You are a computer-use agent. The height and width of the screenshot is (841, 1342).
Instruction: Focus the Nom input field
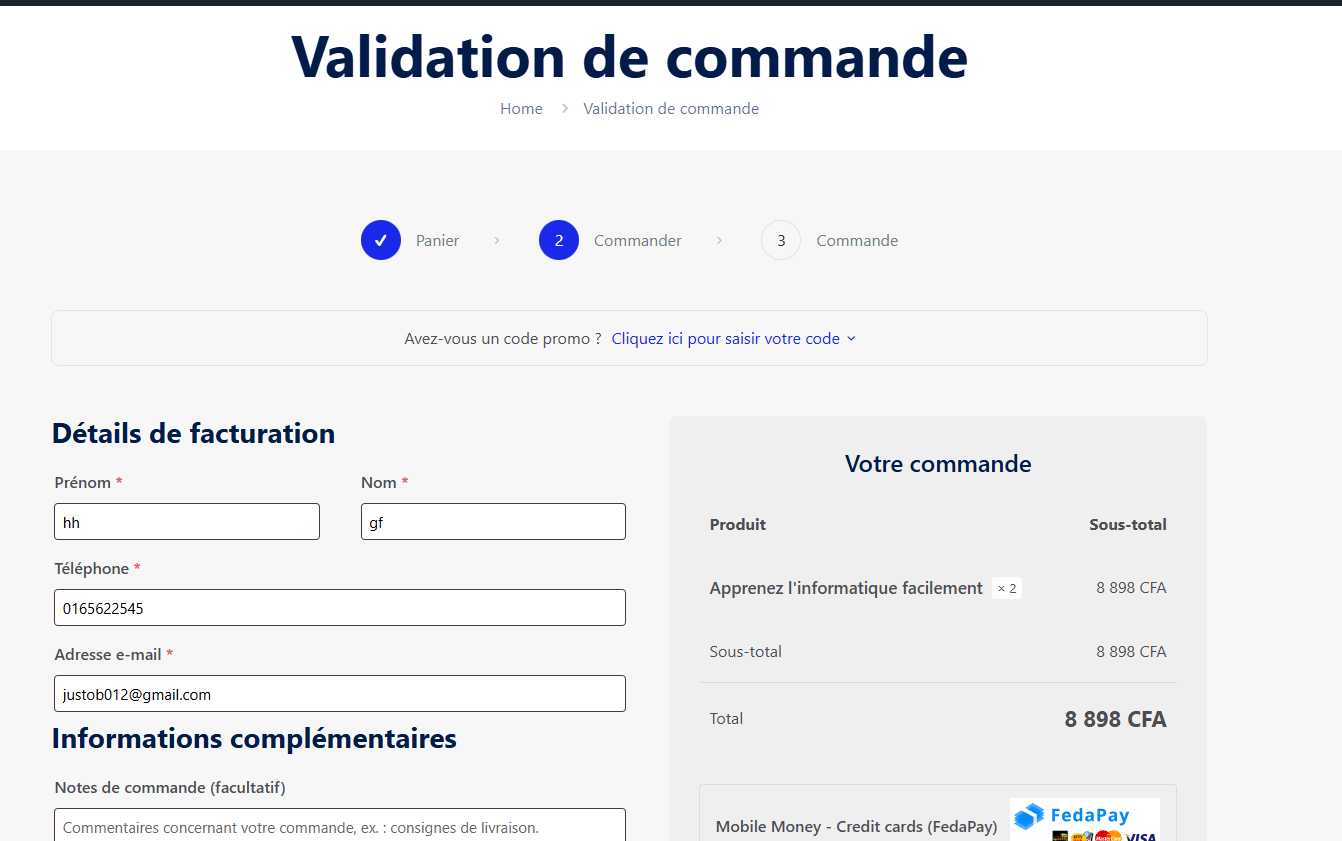493,522
